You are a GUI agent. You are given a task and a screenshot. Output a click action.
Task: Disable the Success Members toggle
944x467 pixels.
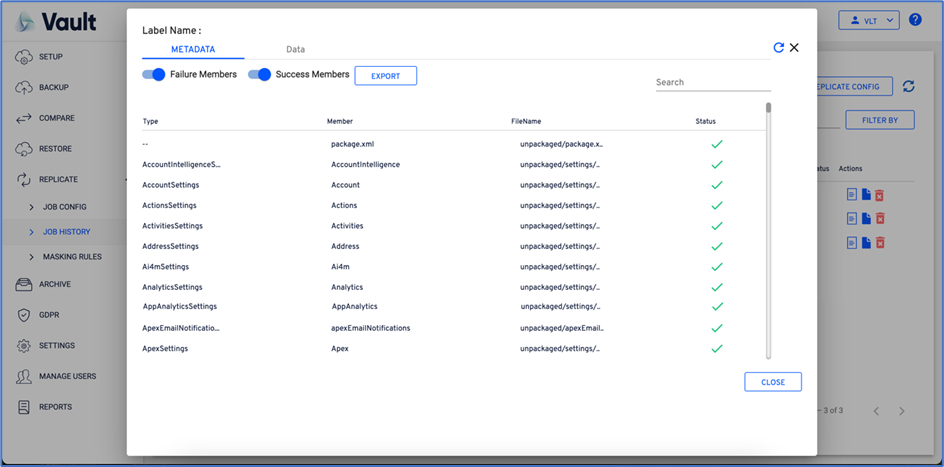click(260, 74)
